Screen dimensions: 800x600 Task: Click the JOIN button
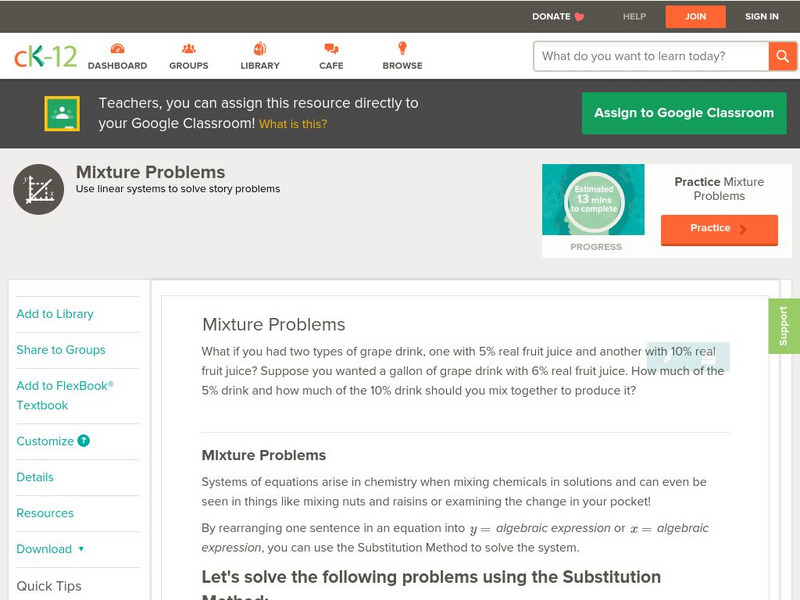tap(696, 16)
